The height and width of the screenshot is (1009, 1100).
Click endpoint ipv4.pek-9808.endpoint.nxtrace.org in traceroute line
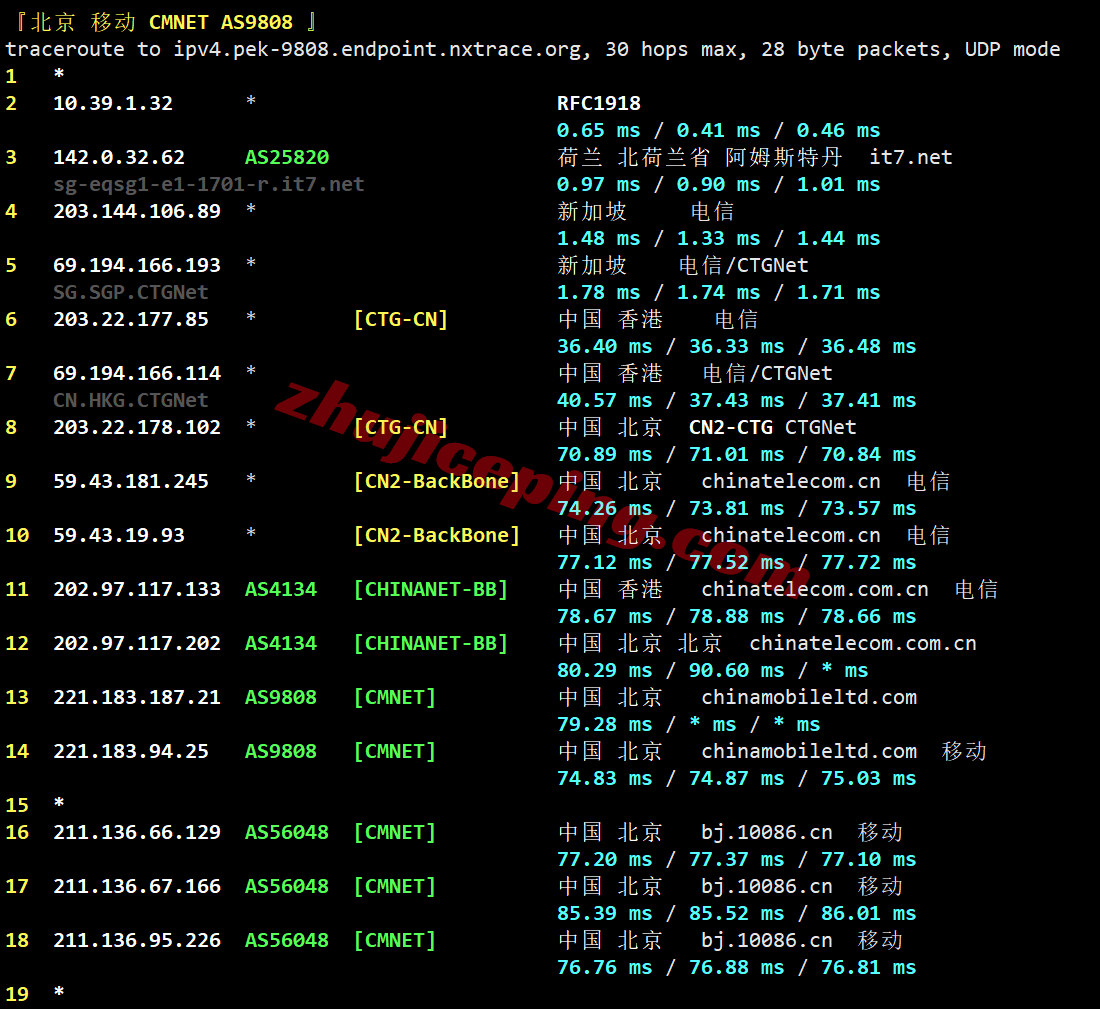[377, 49]
